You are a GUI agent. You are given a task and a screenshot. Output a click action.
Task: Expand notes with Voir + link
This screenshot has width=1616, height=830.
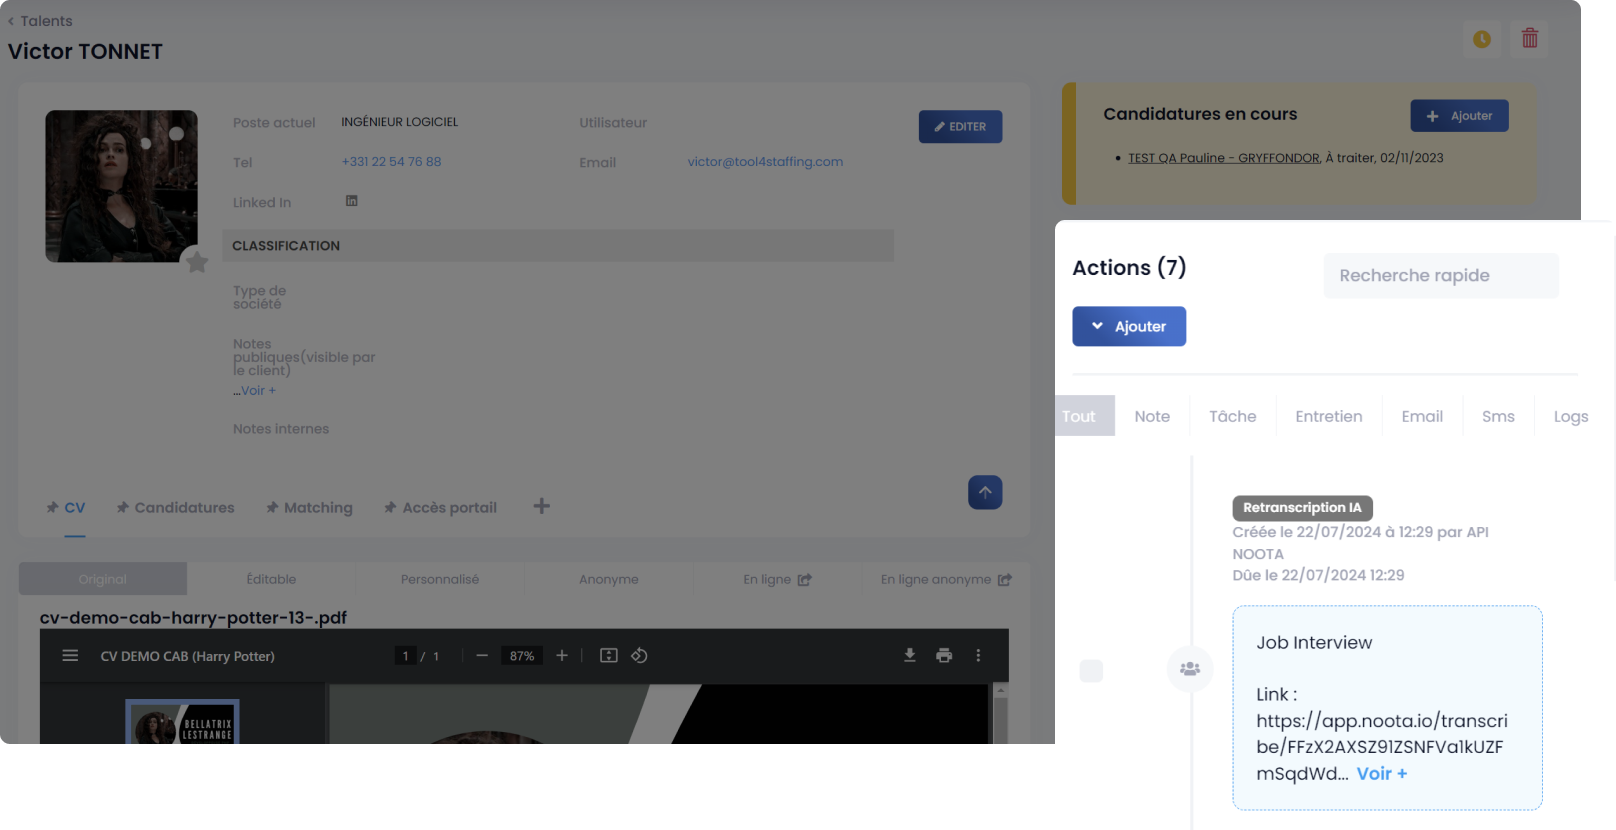[x=258, y=391]
